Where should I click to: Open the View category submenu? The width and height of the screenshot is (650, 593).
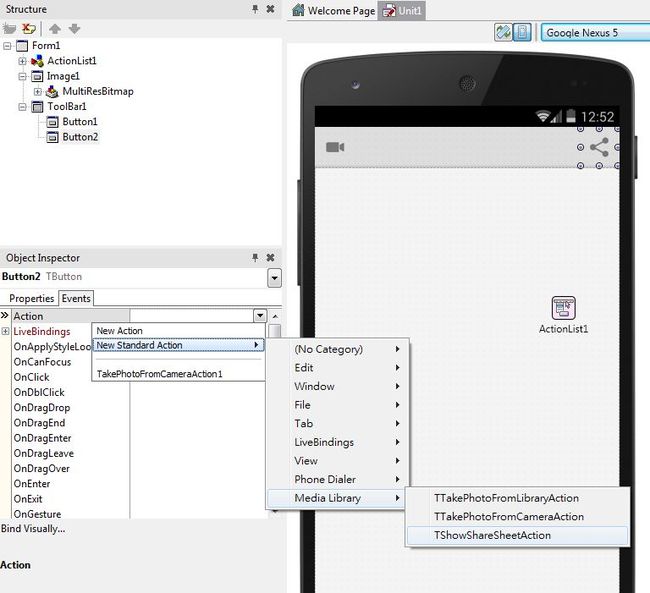point(337,461)
